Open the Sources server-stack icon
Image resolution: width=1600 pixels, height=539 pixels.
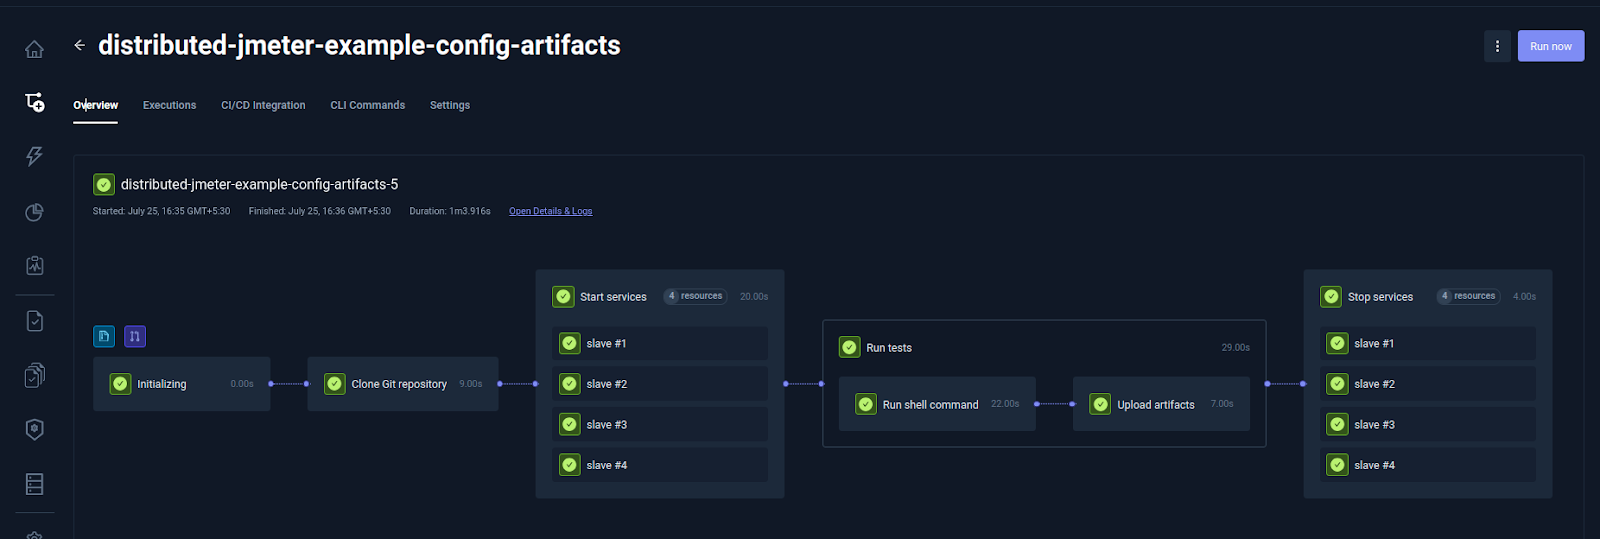[x=34, y=484]
